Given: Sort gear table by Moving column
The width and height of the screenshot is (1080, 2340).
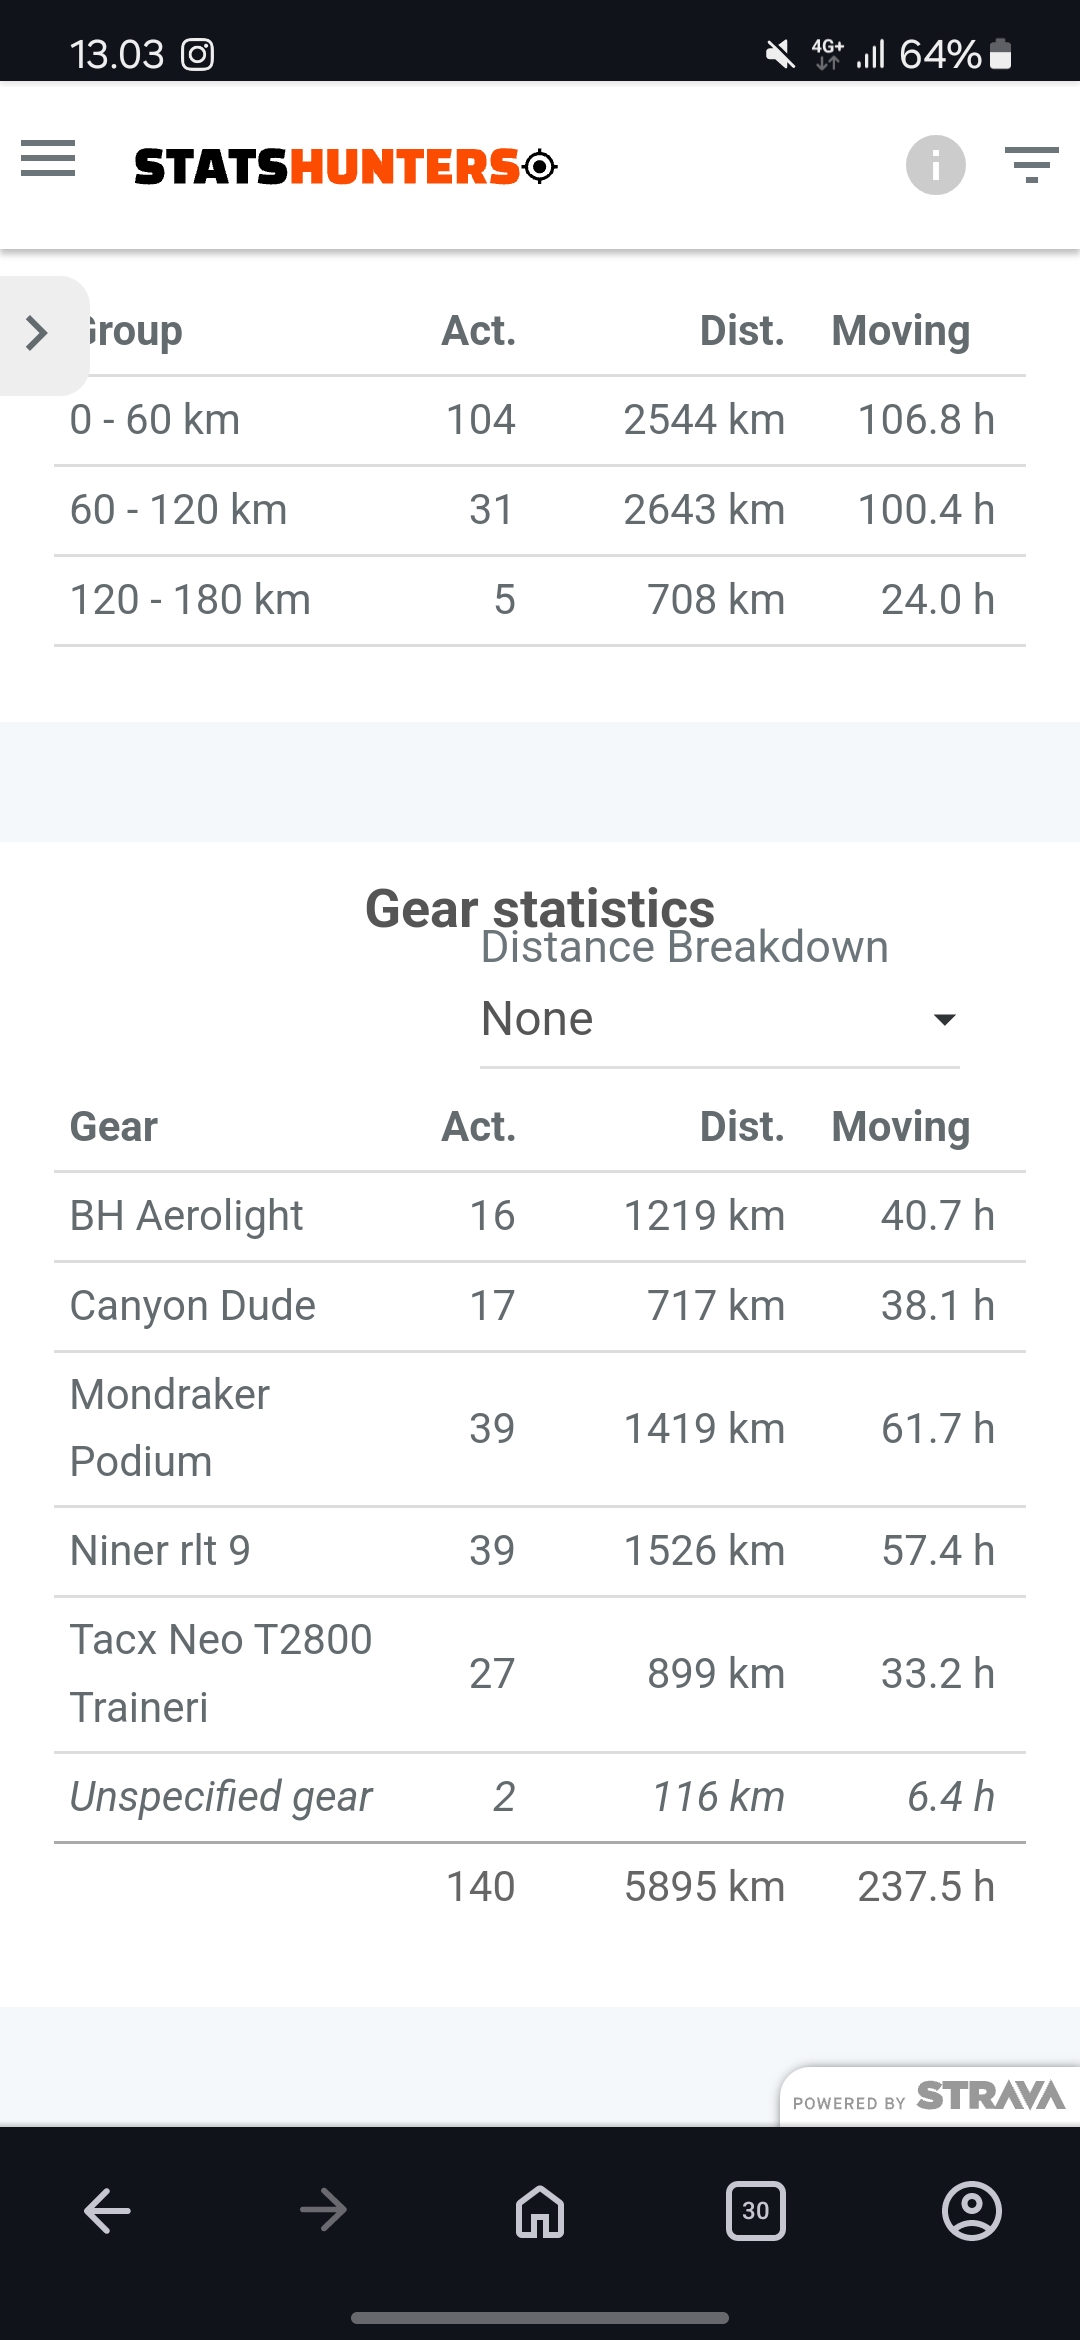Looking at the screenshot, I should point(900,1127).
